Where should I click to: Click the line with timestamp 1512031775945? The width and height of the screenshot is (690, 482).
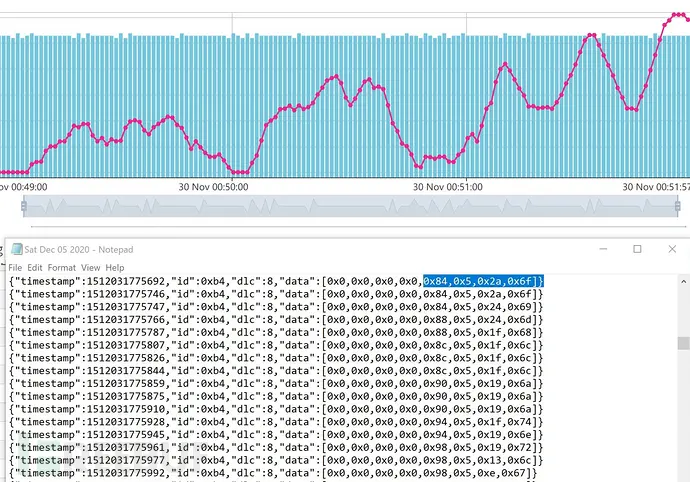click(276, 434)
